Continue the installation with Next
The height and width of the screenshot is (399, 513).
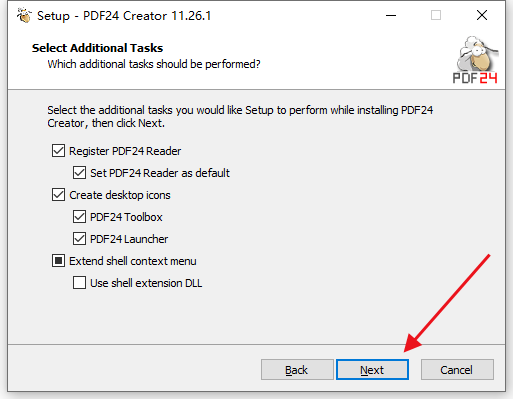[372, 369]
